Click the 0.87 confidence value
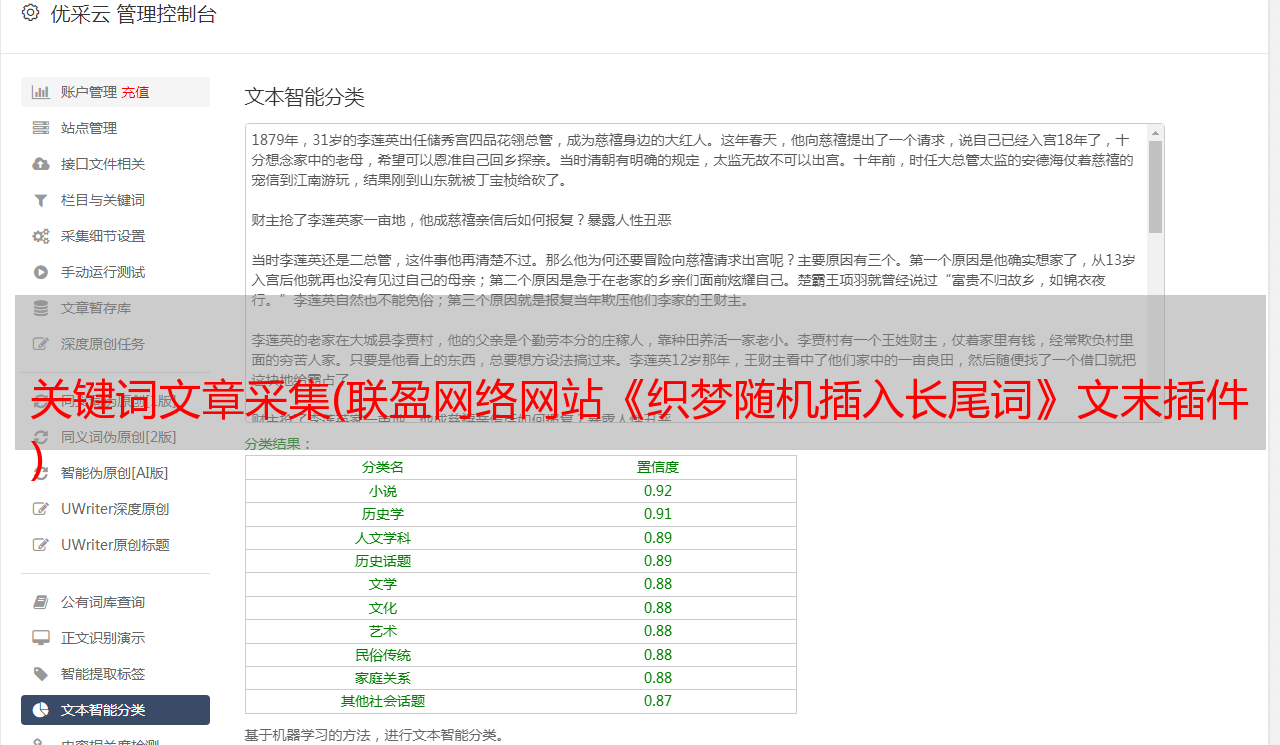The image size is (1280, 745). [658, 701]
